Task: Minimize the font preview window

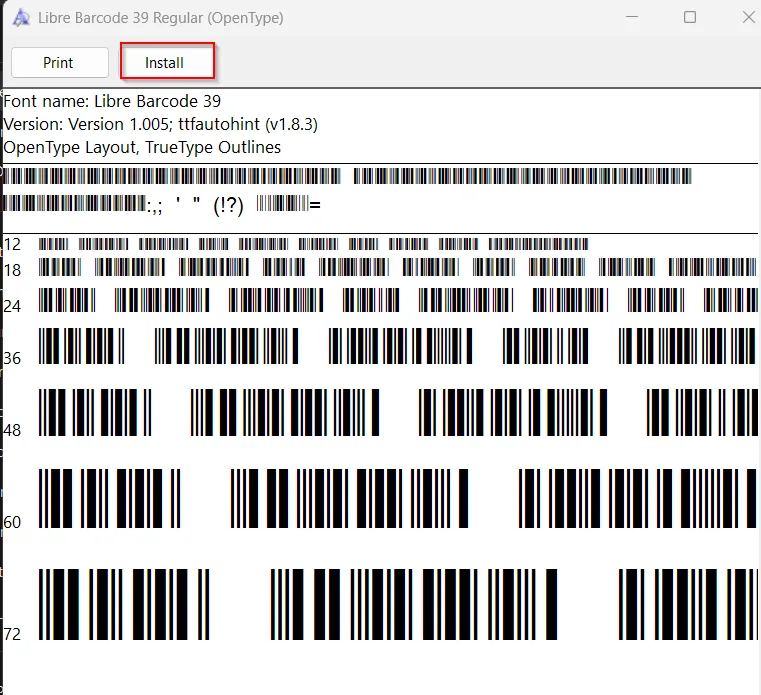Action: click(x=631, y=17)
